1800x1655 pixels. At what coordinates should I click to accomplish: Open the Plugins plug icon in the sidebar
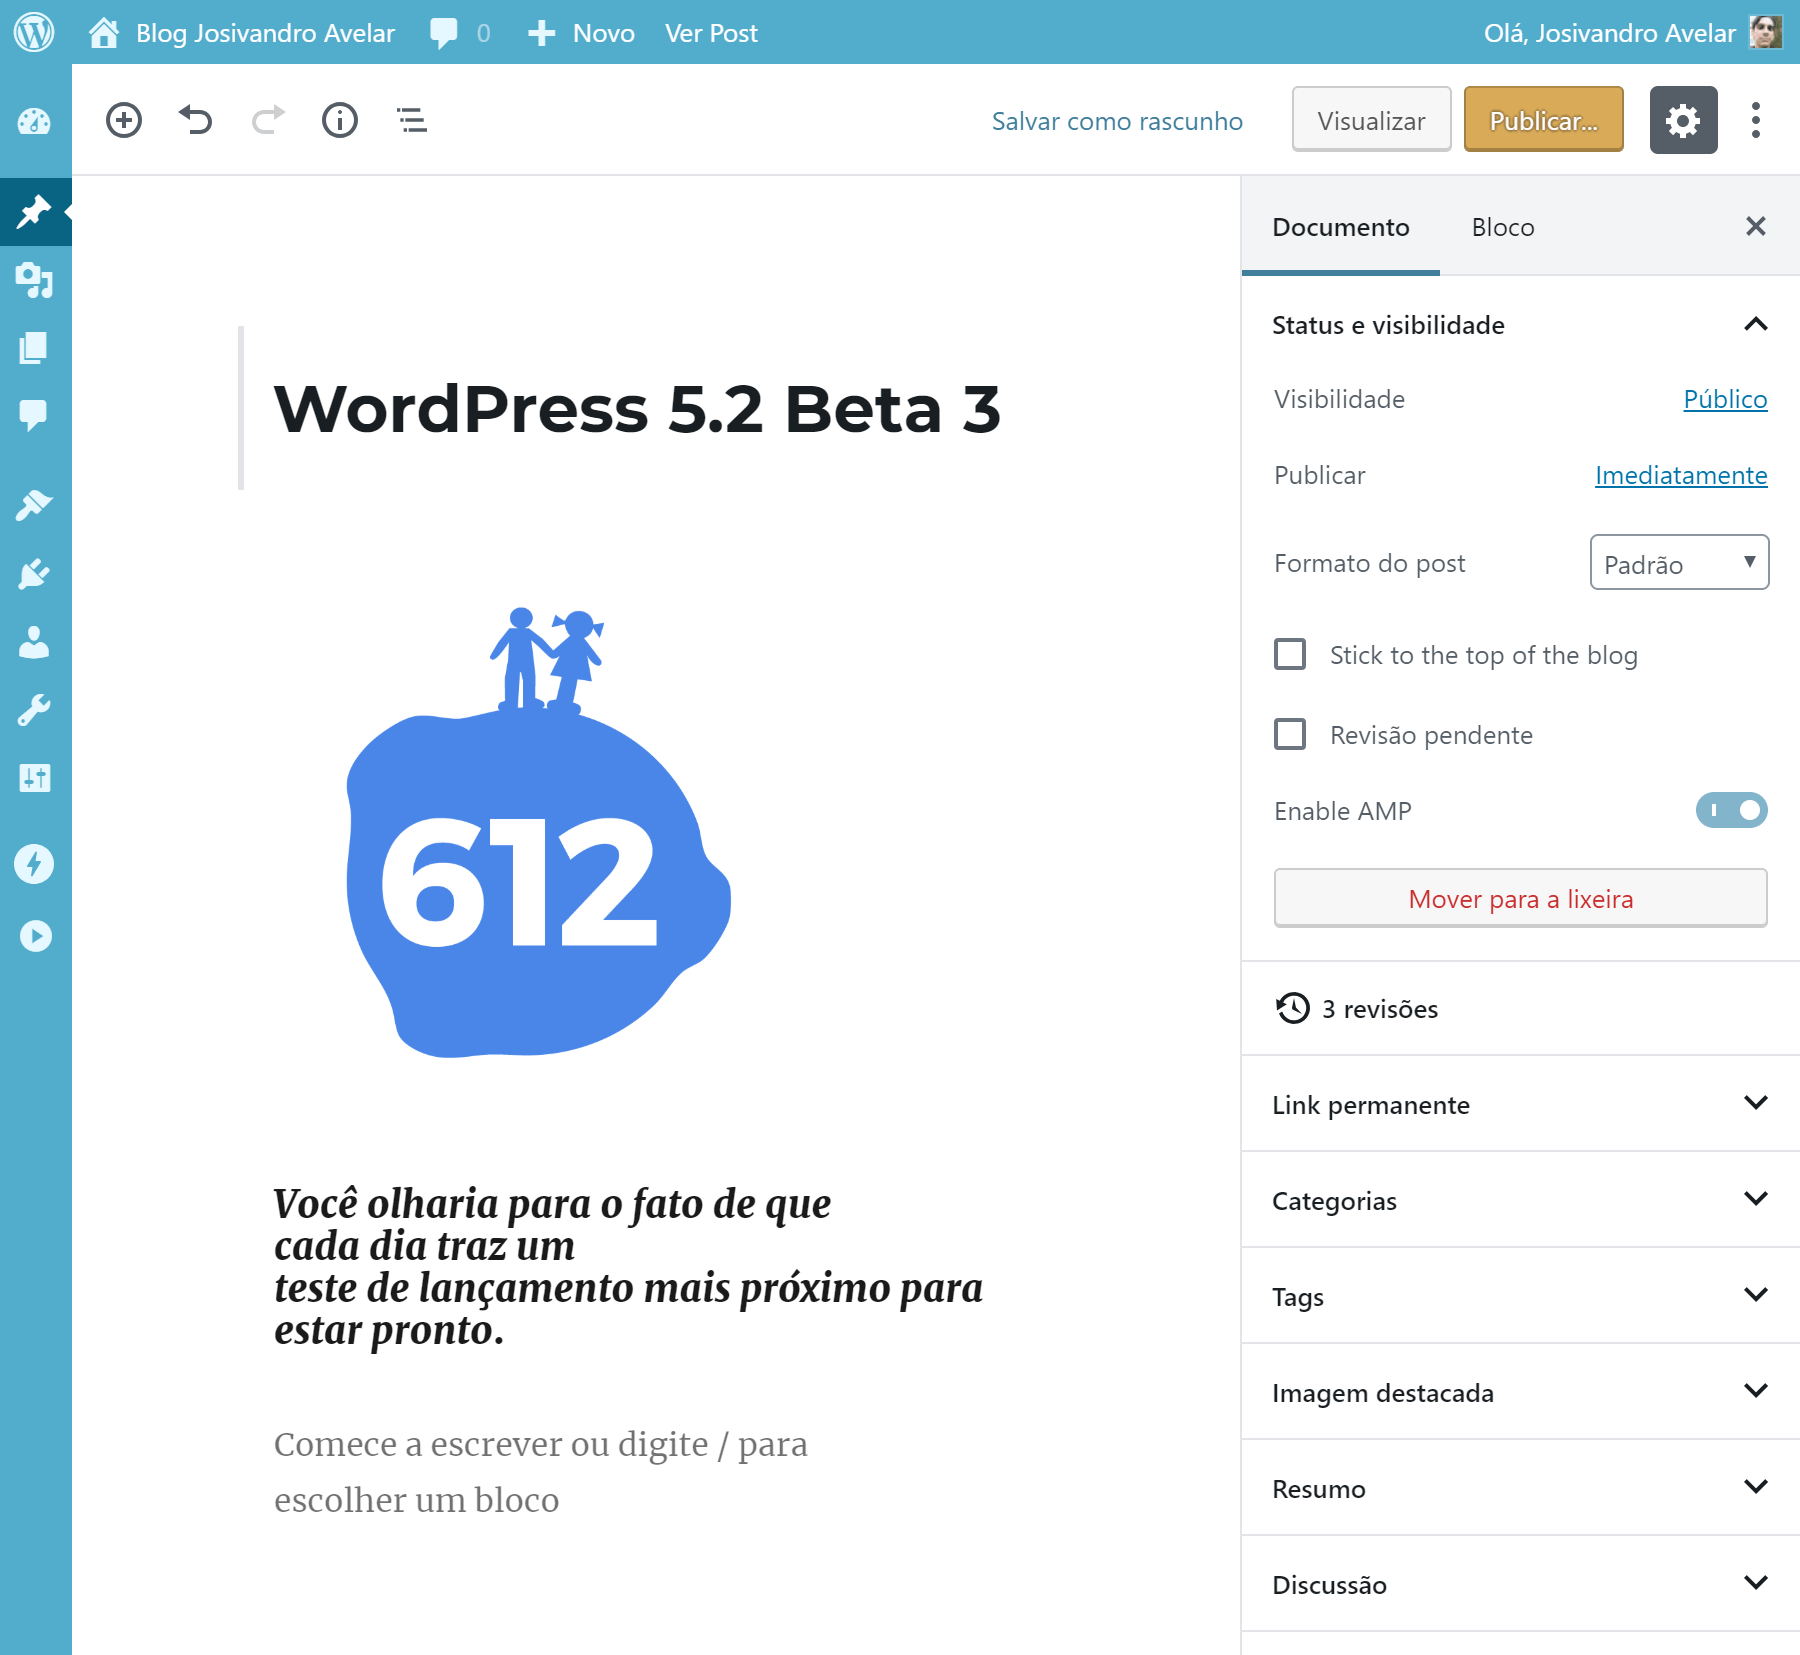(35, 573)
